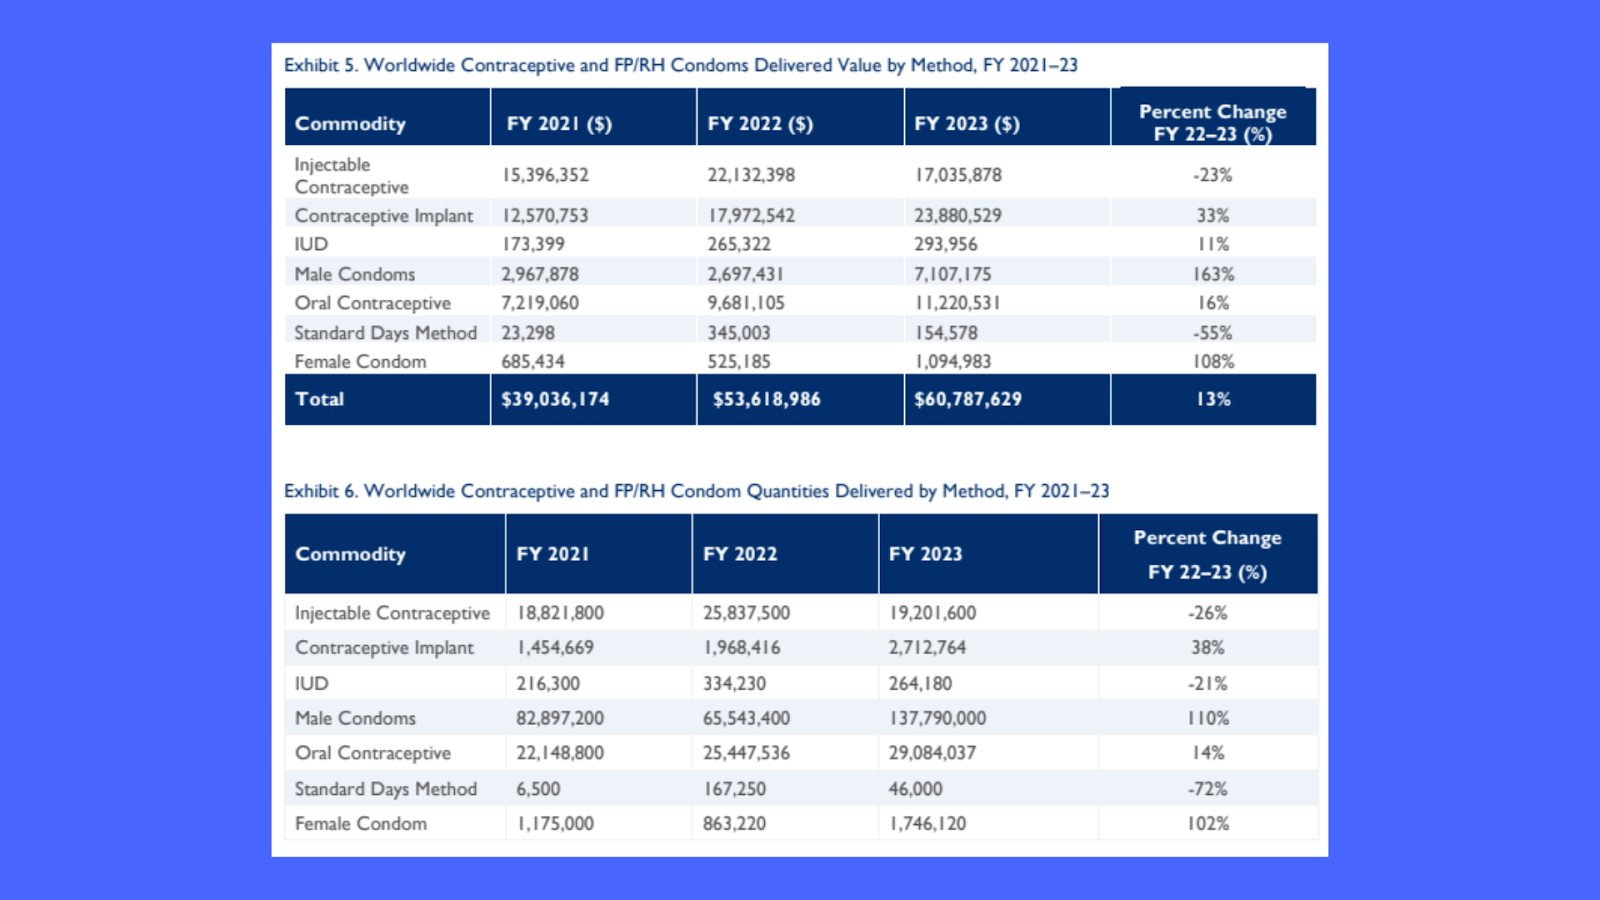Click the -72% percent change cell
The height and width of the screenshot is (900, 1600).
tap(1208, 789)
